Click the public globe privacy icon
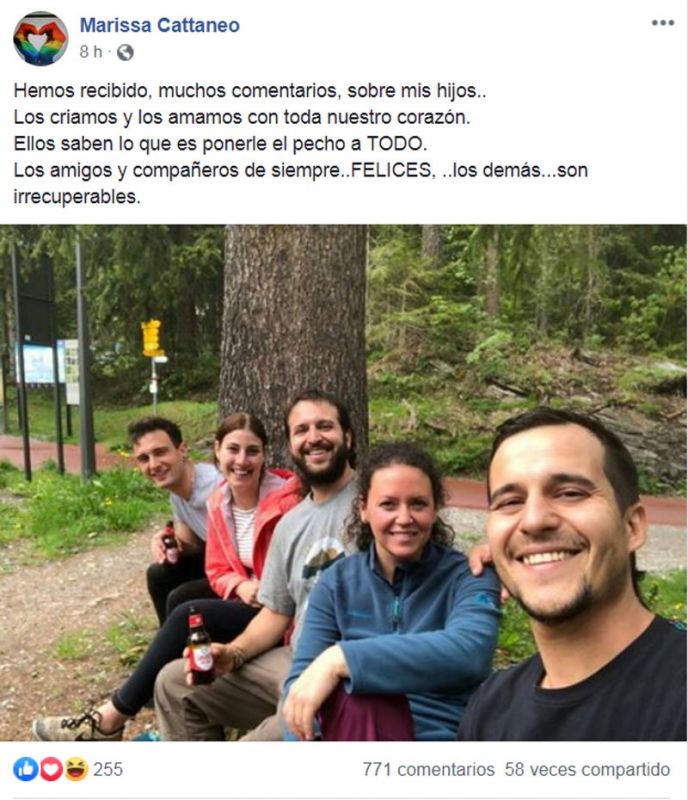 point(125,52)
